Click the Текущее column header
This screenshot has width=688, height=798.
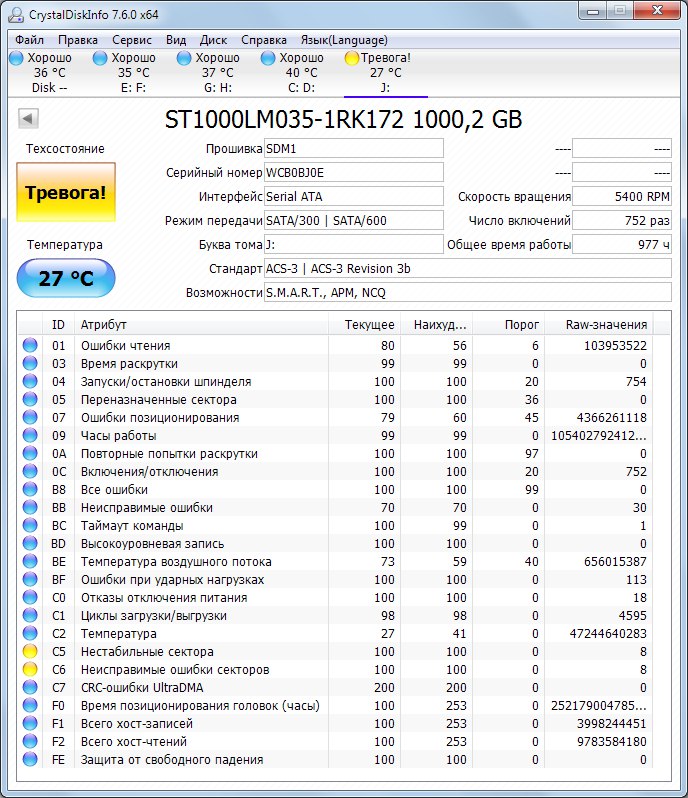point(364,324)
